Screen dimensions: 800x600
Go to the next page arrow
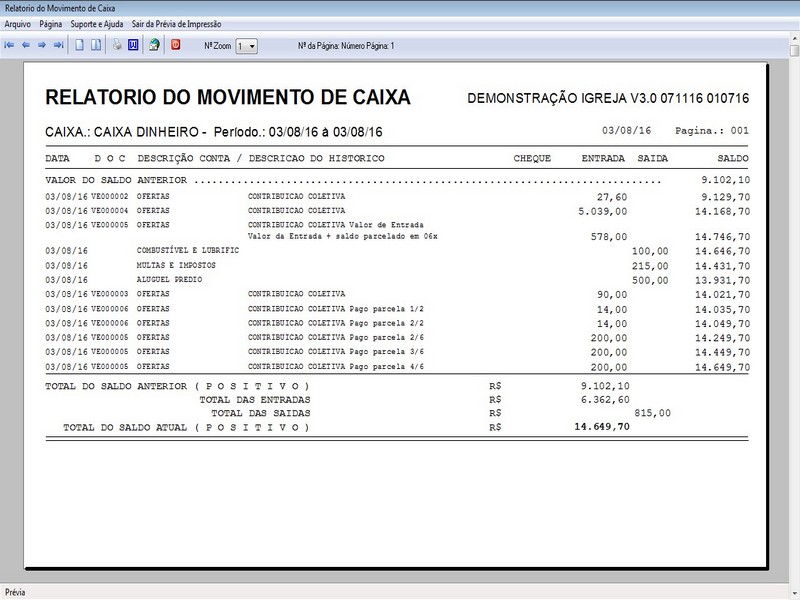[42, 45]
